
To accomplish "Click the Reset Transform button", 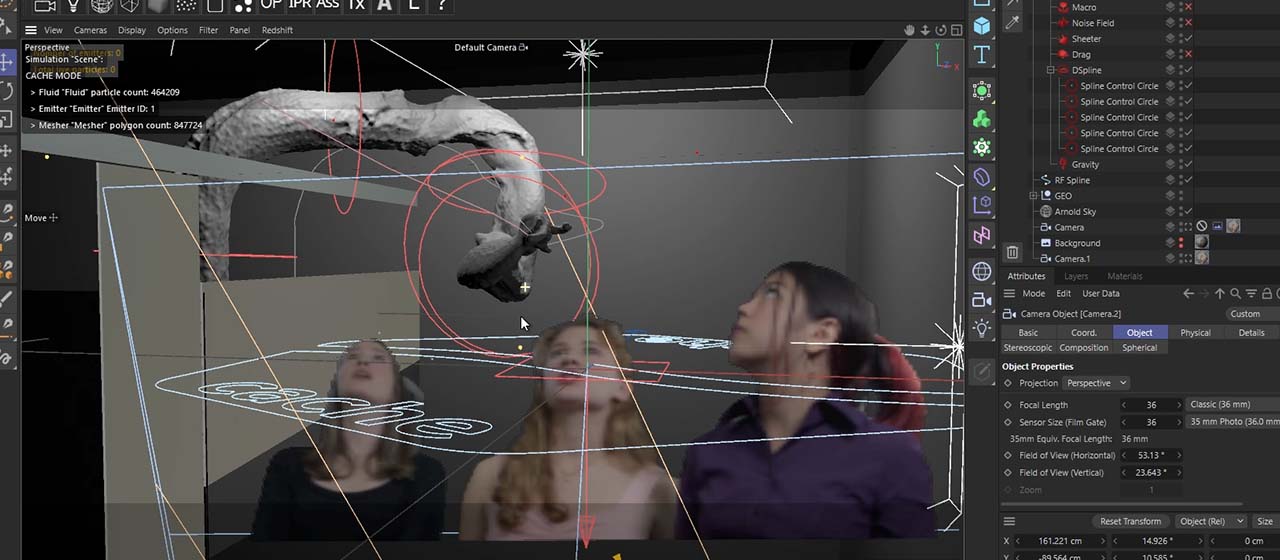I will [1130, 521].
